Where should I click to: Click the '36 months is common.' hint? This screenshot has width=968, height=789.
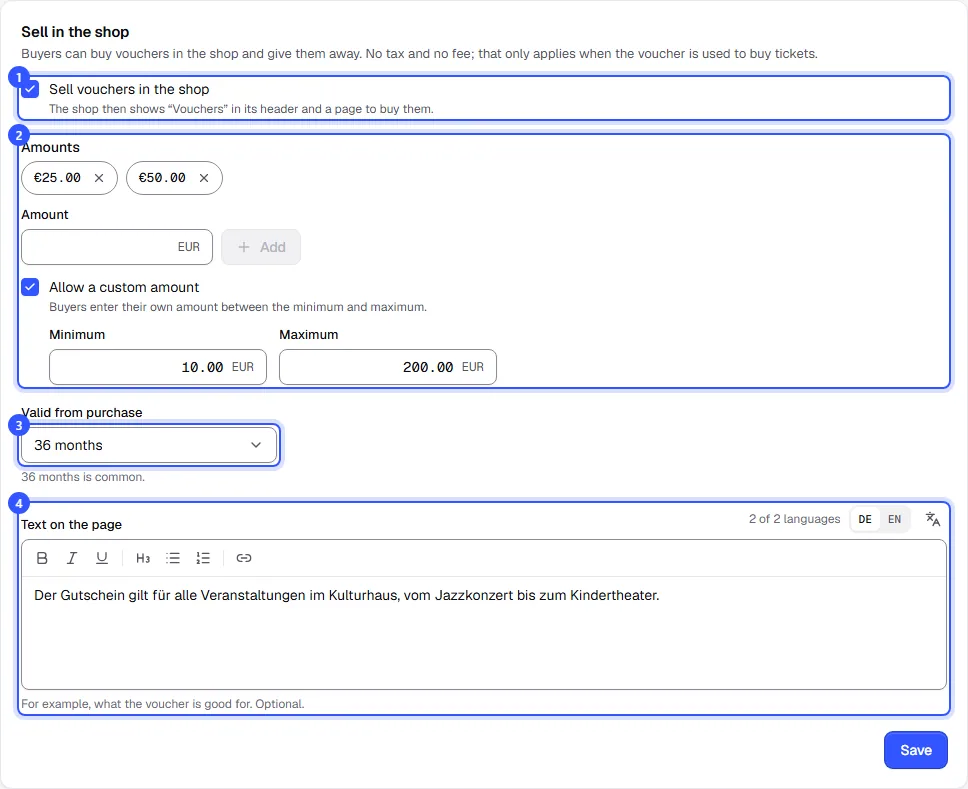[x=83, y=477]
